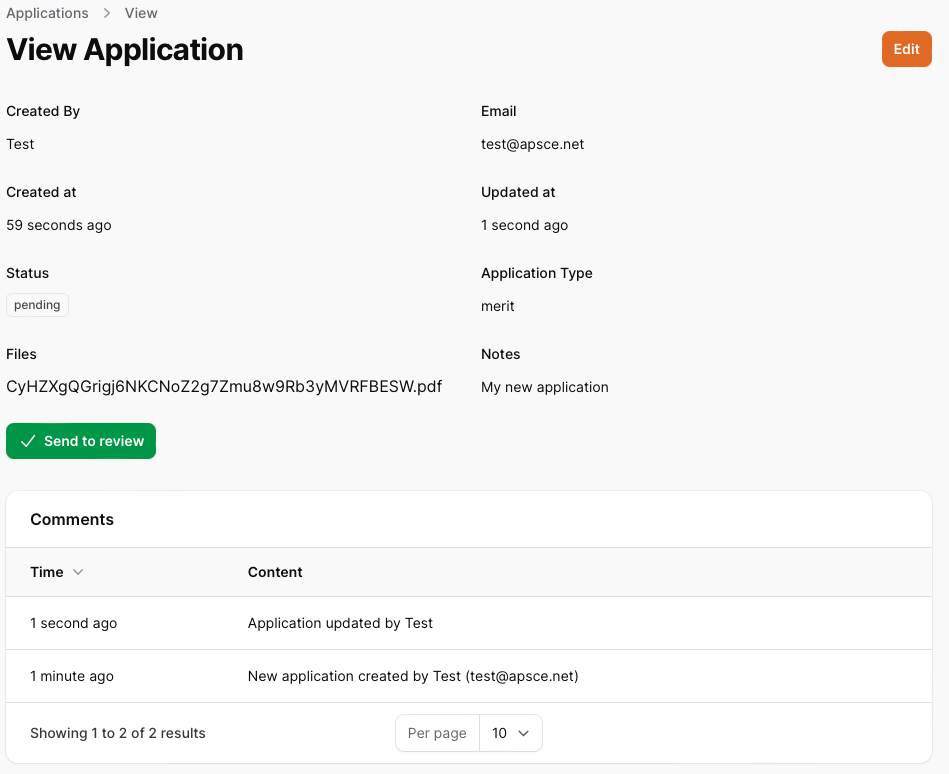
Task: Open the Per page selector showing 10
Action: coord(511,732)
